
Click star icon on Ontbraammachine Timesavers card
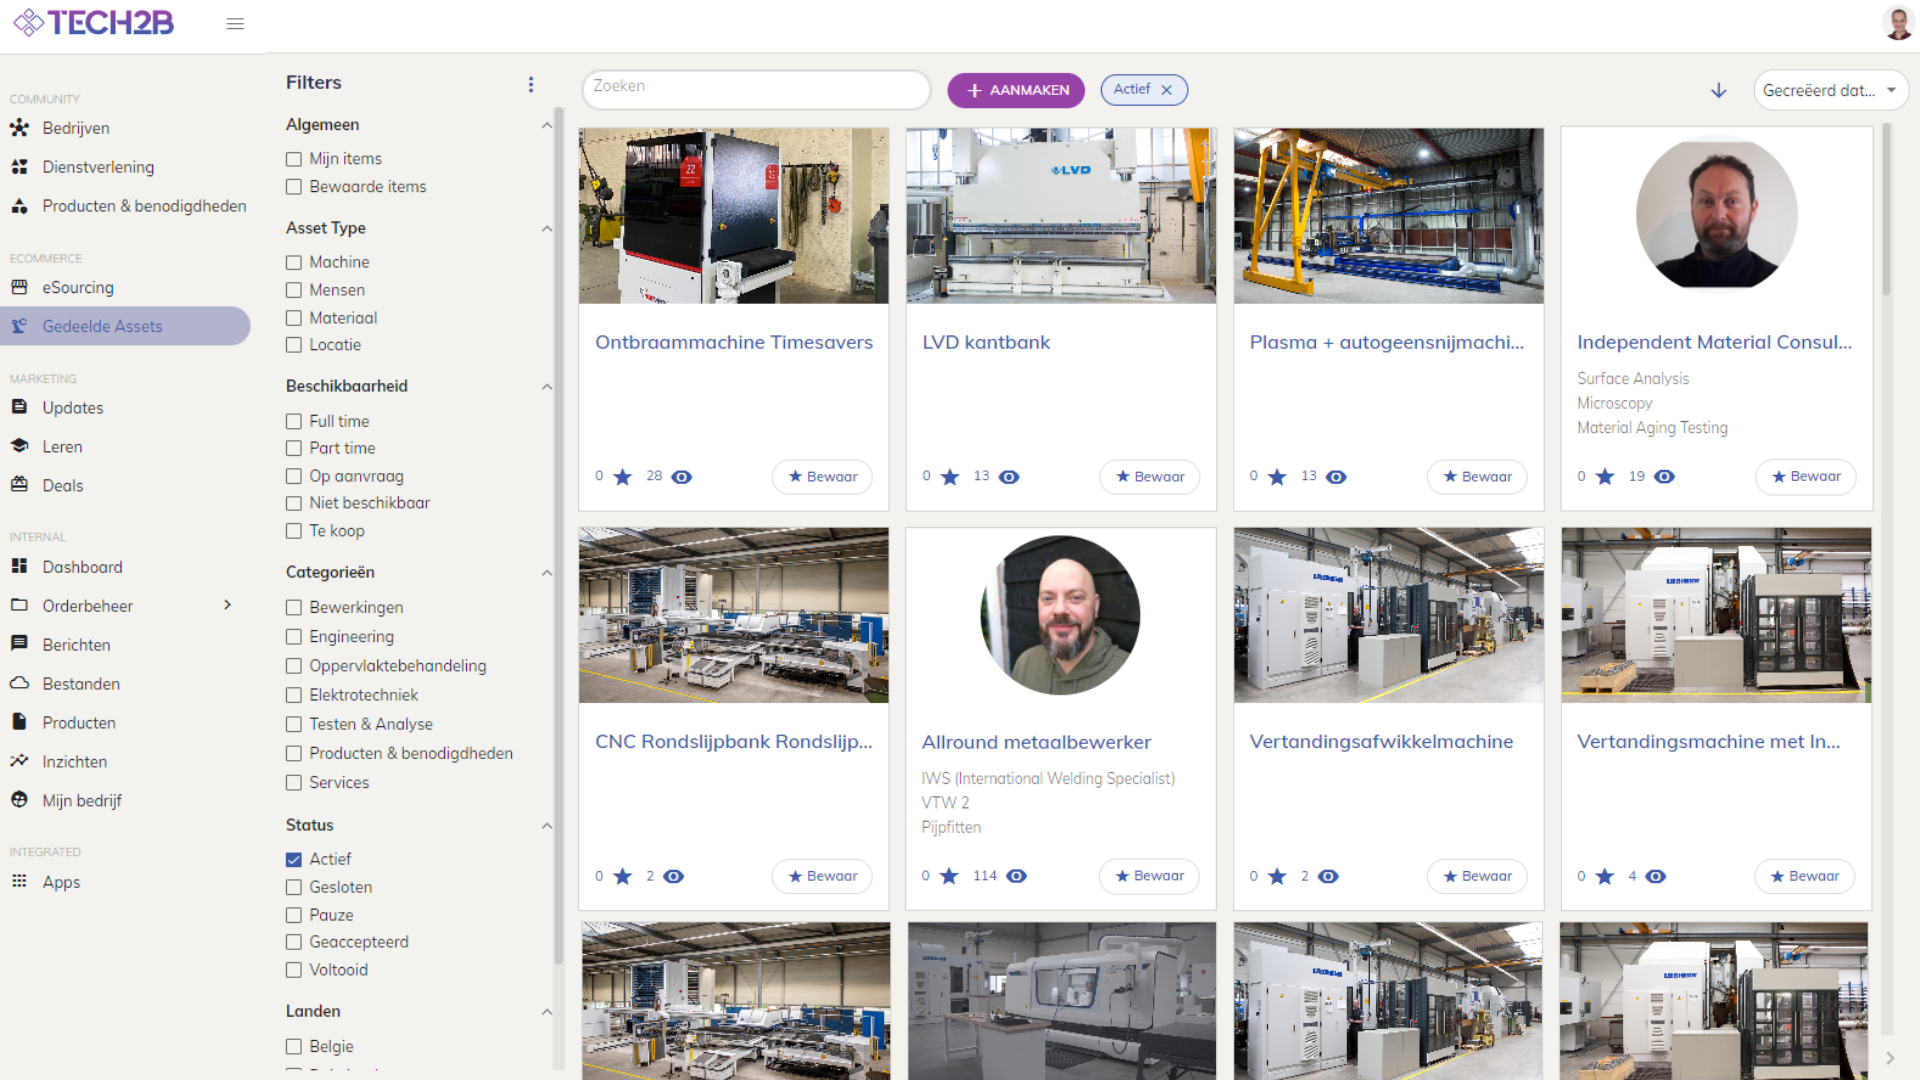(x=622, y=477)
